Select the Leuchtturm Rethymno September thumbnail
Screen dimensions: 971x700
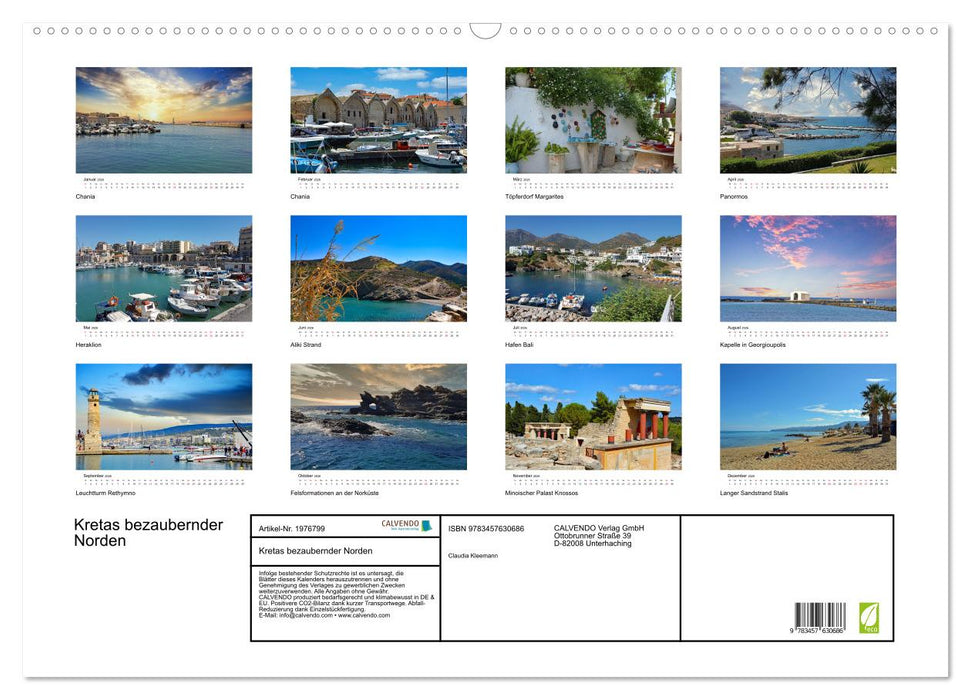pyautogui.click(x=164, y=415)
